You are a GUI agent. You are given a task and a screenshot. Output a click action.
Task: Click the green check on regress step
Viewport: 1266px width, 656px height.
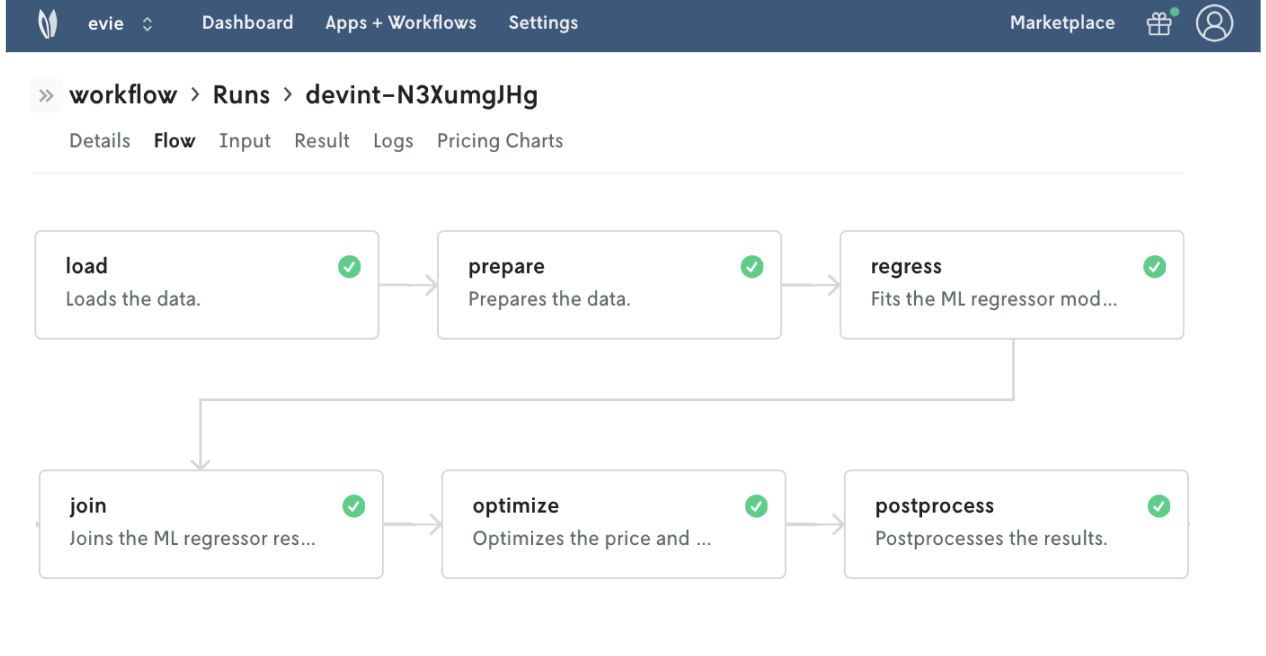1154,267
